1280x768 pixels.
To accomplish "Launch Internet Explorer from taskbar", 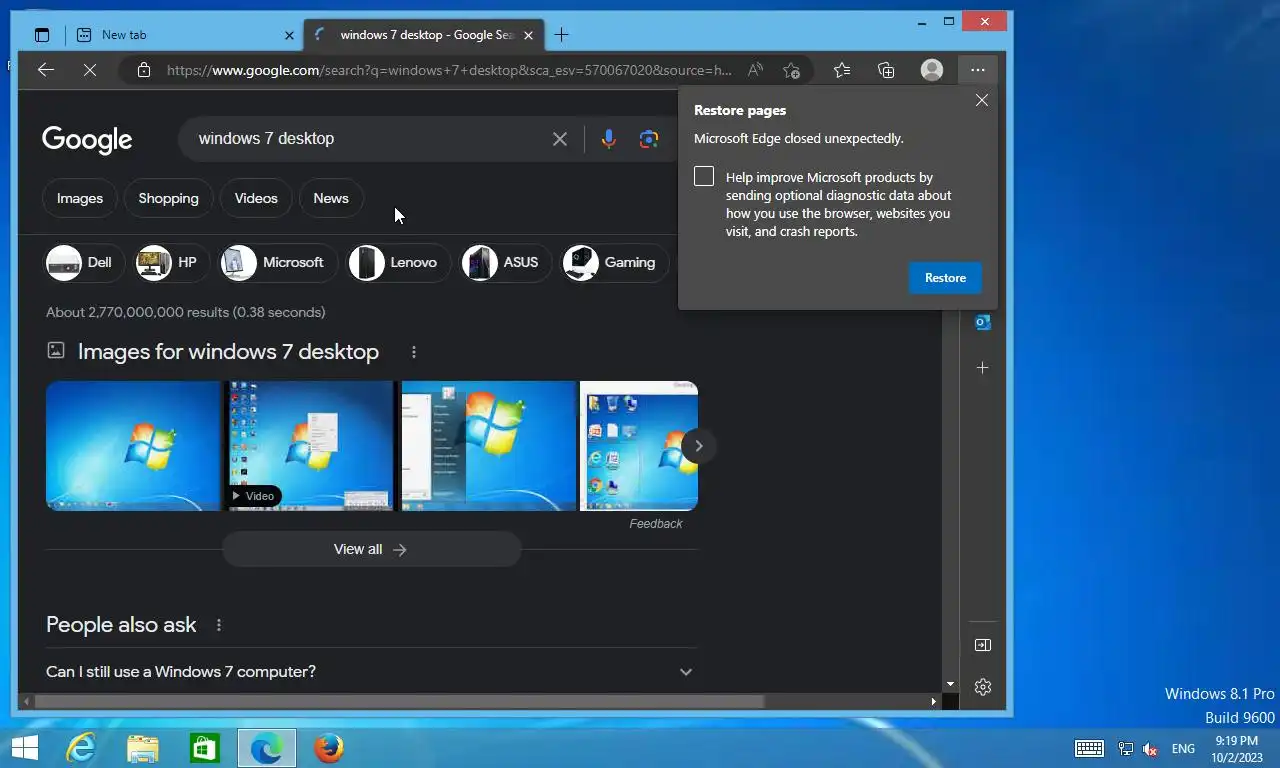I will (81, 748).
